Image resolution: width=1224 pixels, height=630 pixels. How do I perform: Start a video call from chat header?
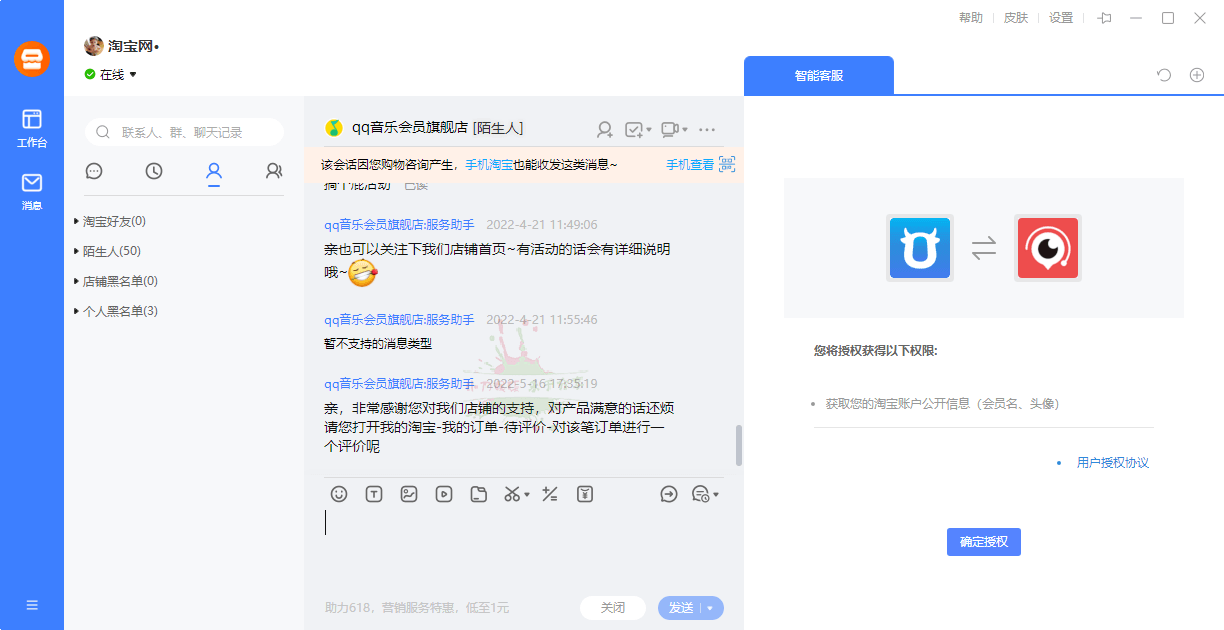point(668,129)
